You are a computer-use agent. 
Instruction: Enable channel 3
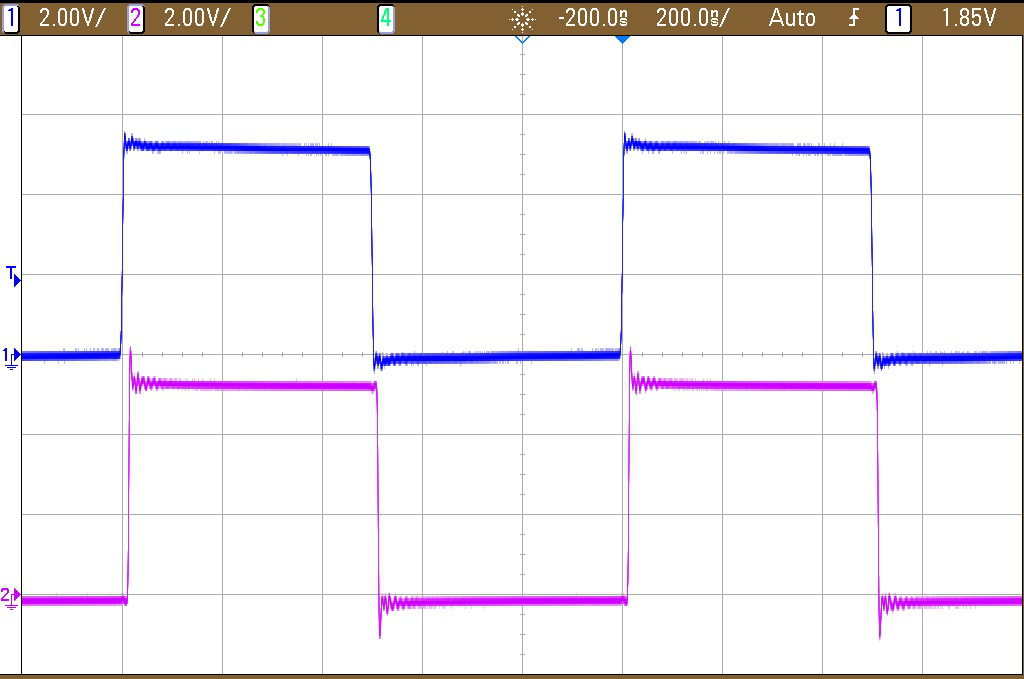260,17
